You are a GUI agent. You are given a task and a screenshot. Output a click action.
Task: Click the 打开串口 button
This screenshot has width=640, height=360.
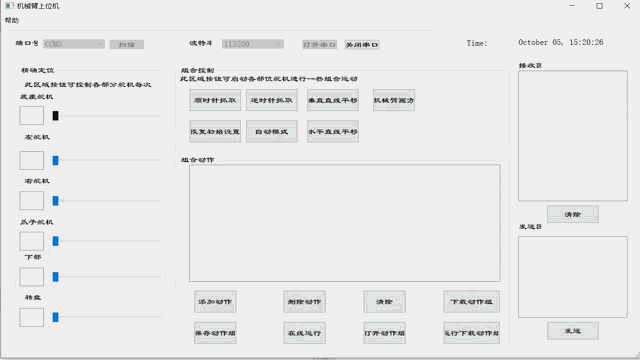[319, 44]
